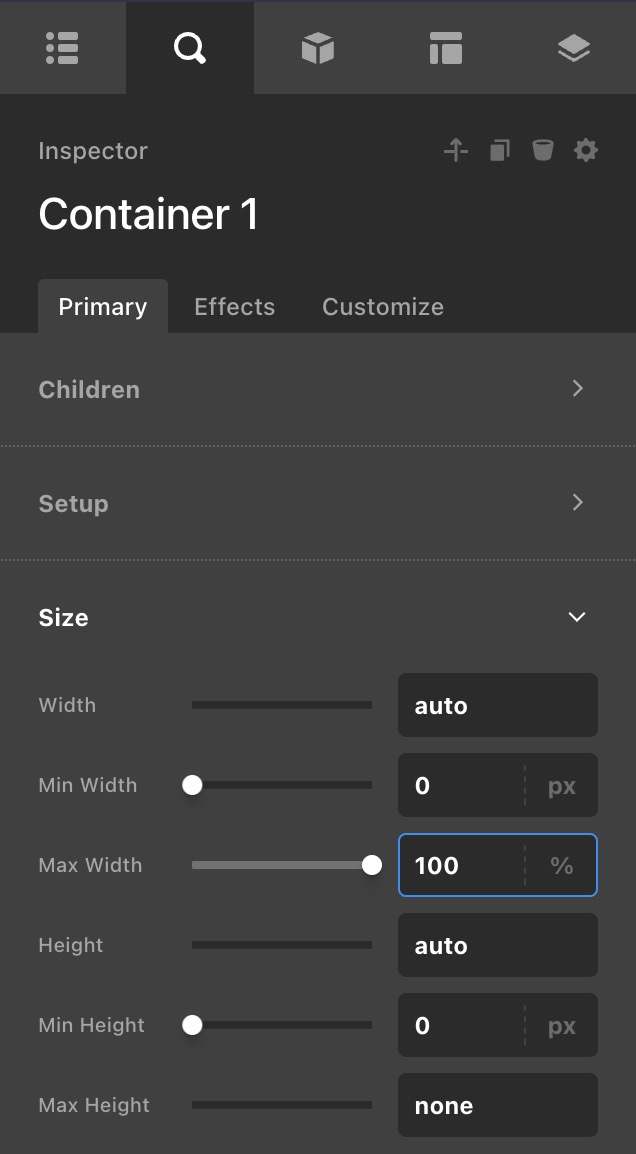Switch to the Effects tab
The height and width of the screenshot is (1154, 636).
pos(234,307)
